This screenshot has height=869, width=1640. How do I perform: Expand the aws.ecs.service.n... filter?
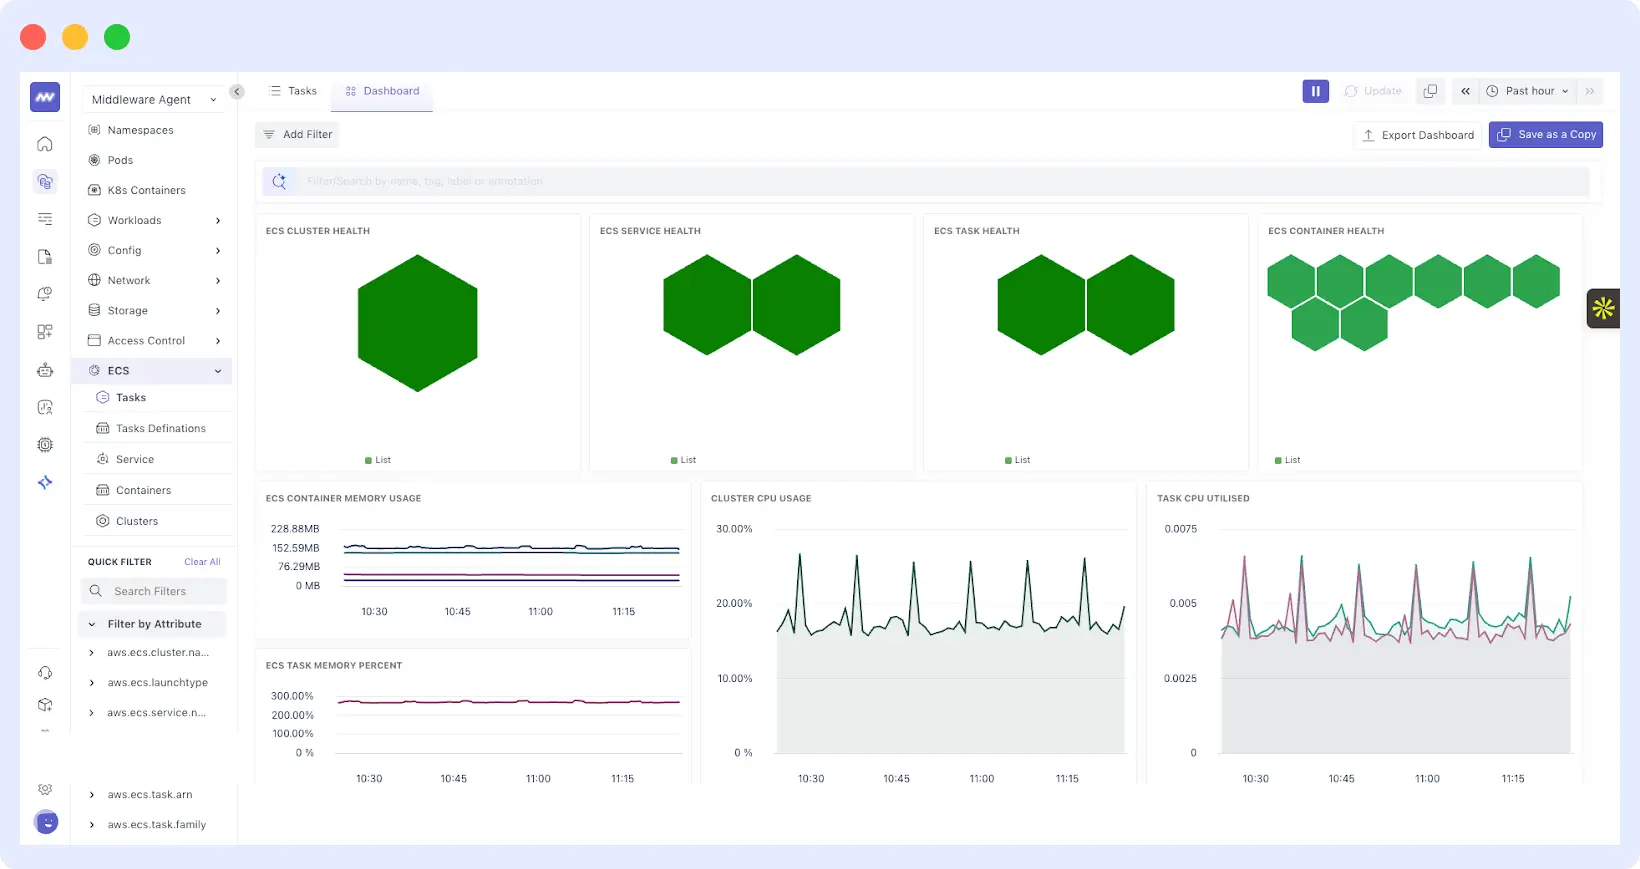pyautogui.click(x=92, y=713)
